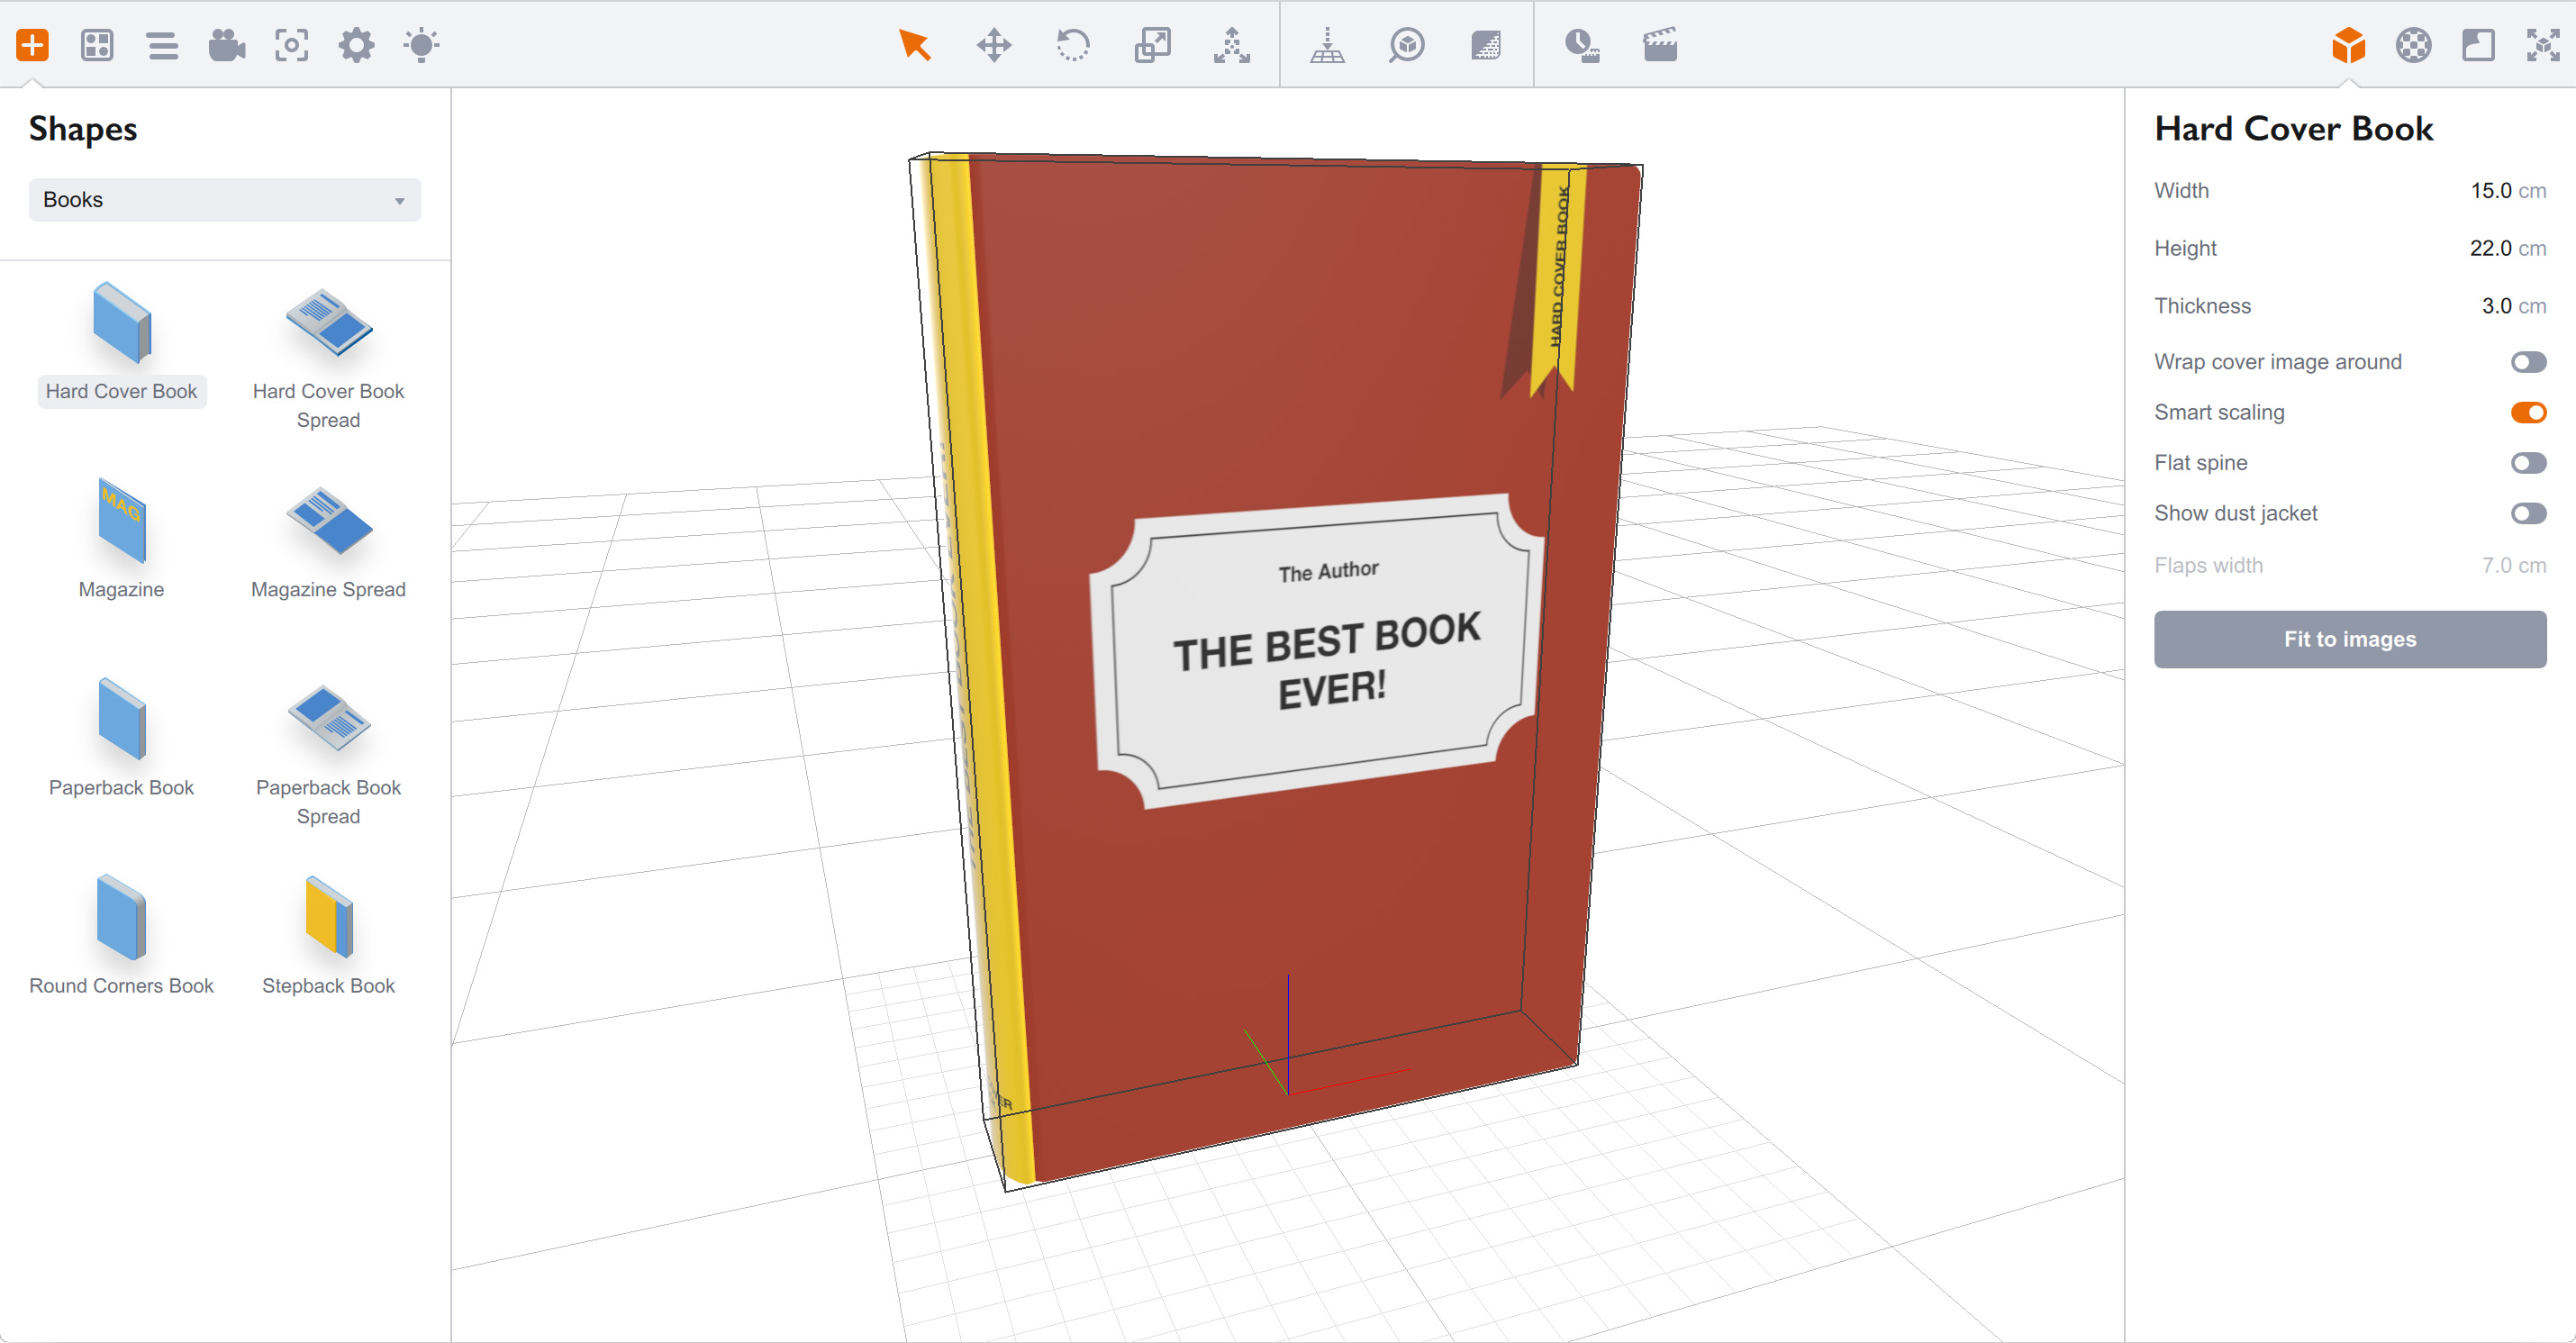This screenshot has height=1343, width=2576.
Task: Select the animation clapperboard tool
Action: click(x=1659, y=44)
